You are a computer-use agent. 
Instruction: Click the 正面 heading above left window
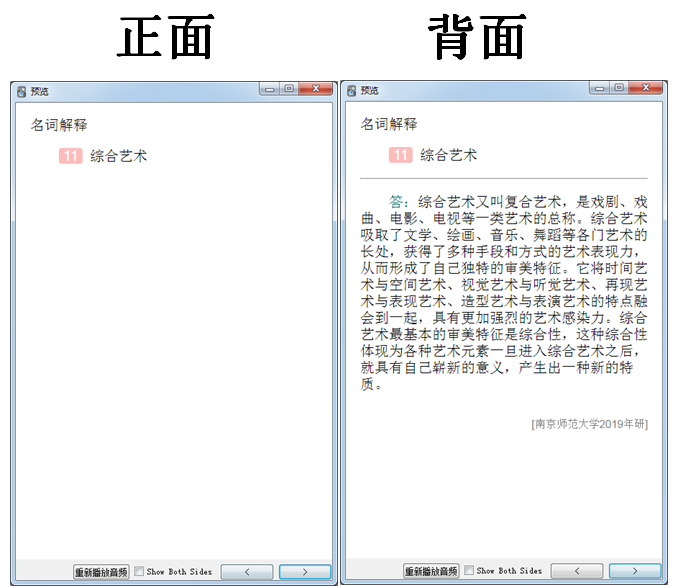coord(166,37)
